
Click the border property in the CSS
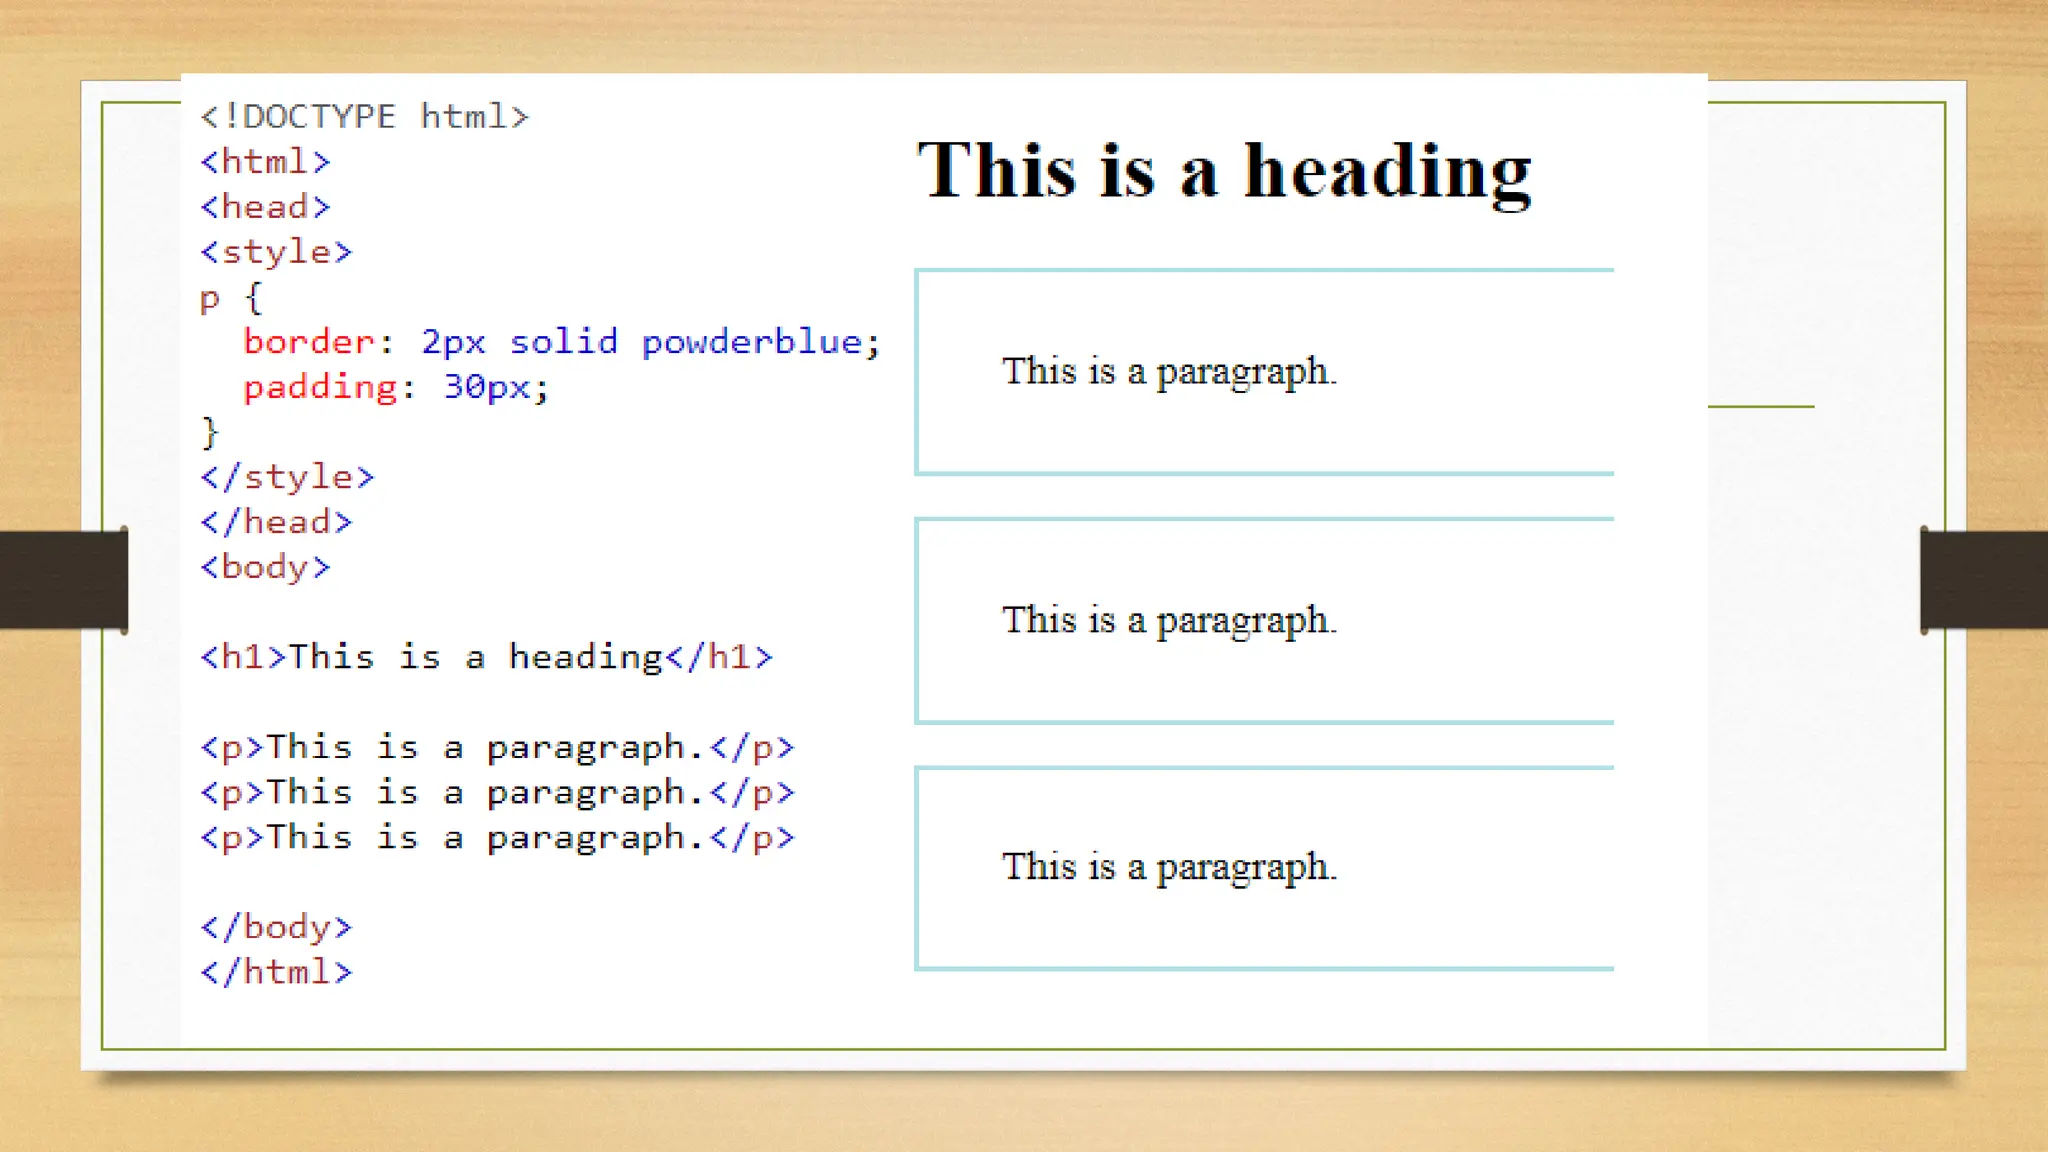tap(309, 342)
